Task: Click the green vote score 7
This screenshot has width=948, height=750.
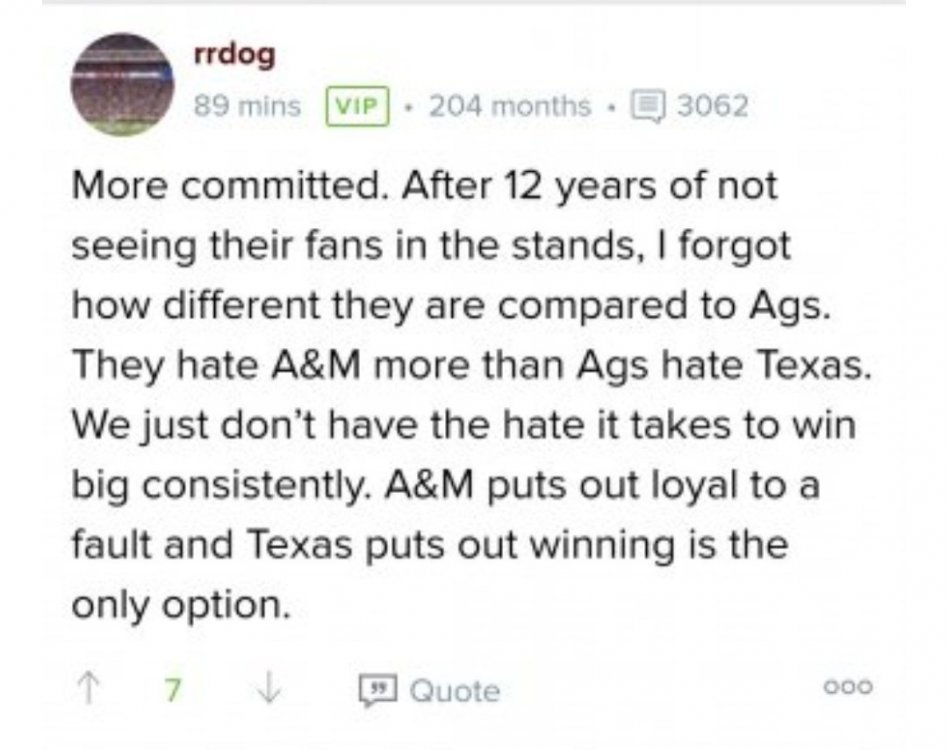Action: tap(172, 690)
